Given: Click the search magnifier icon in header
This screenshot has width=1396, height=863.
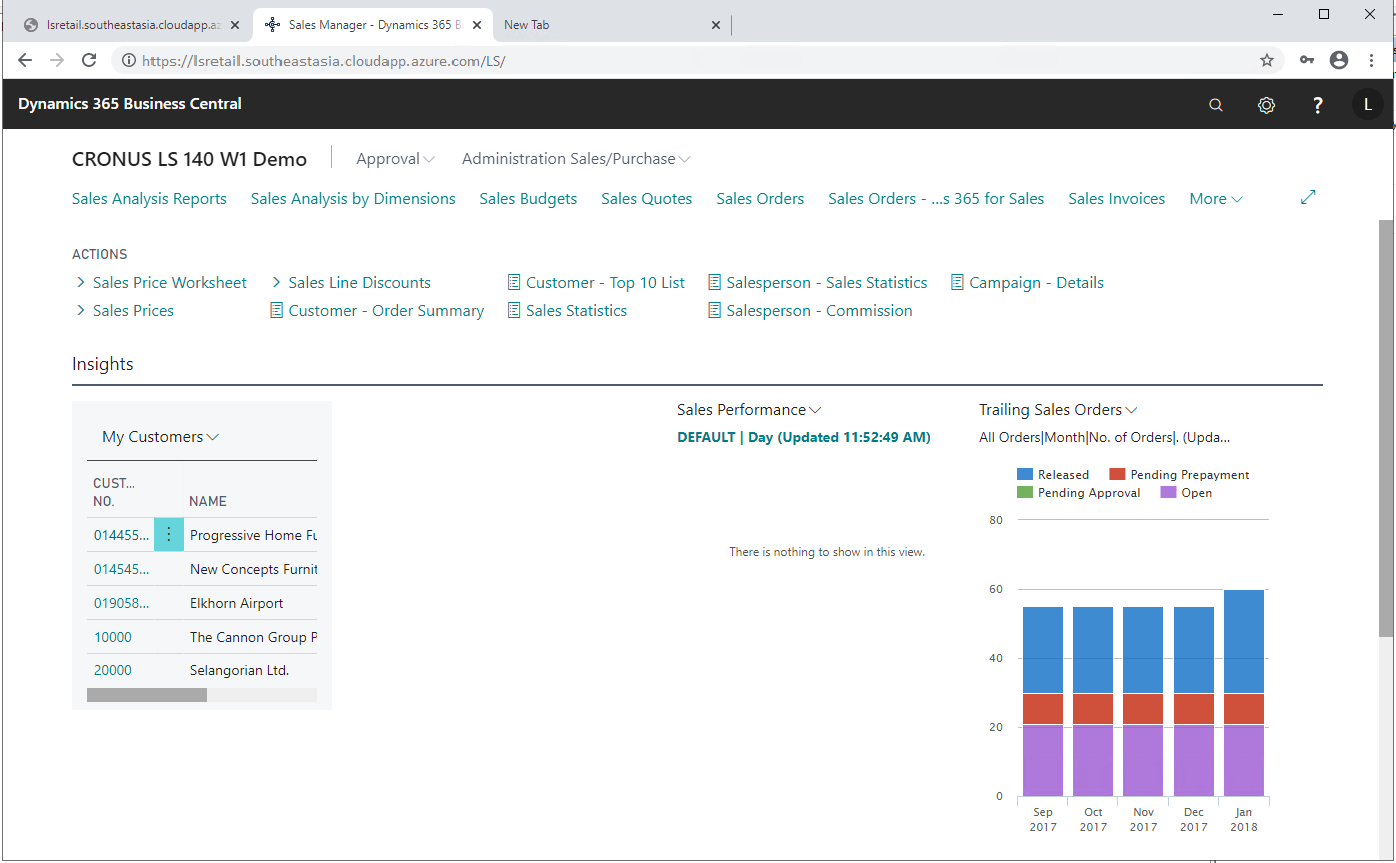Looking at the screenshot, I should click(1216, 105).
